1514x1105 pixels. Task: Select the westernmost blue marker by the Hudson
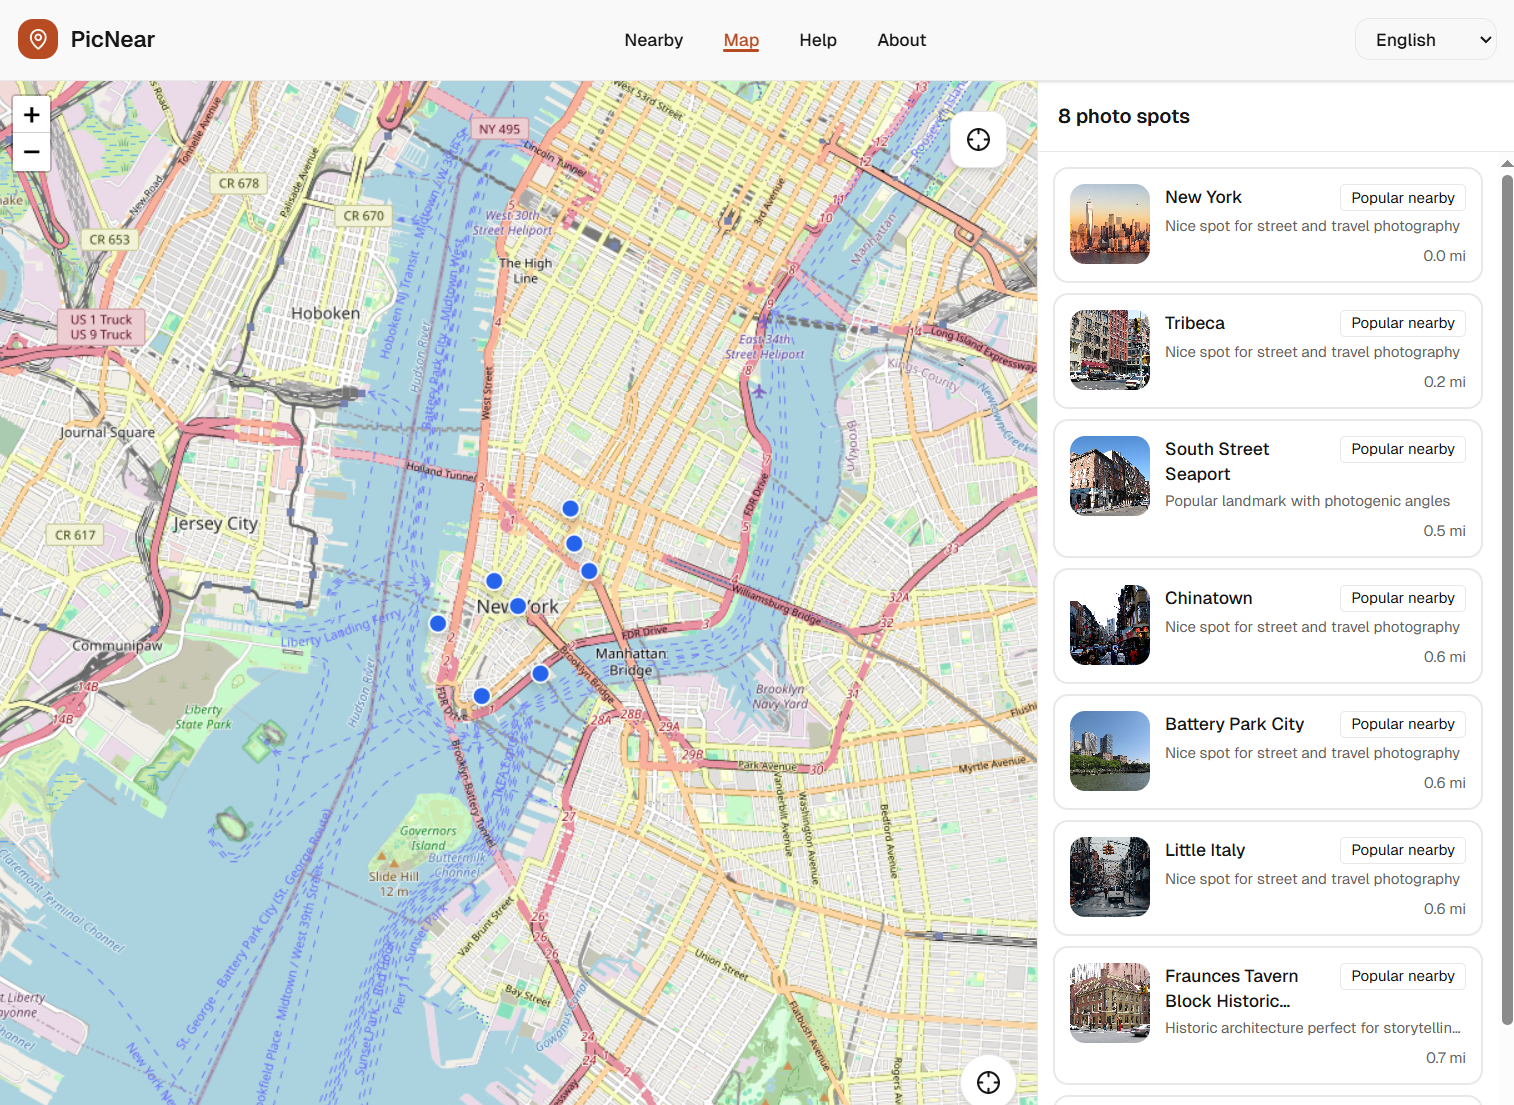pyautogui.click(x=437, y=623)
